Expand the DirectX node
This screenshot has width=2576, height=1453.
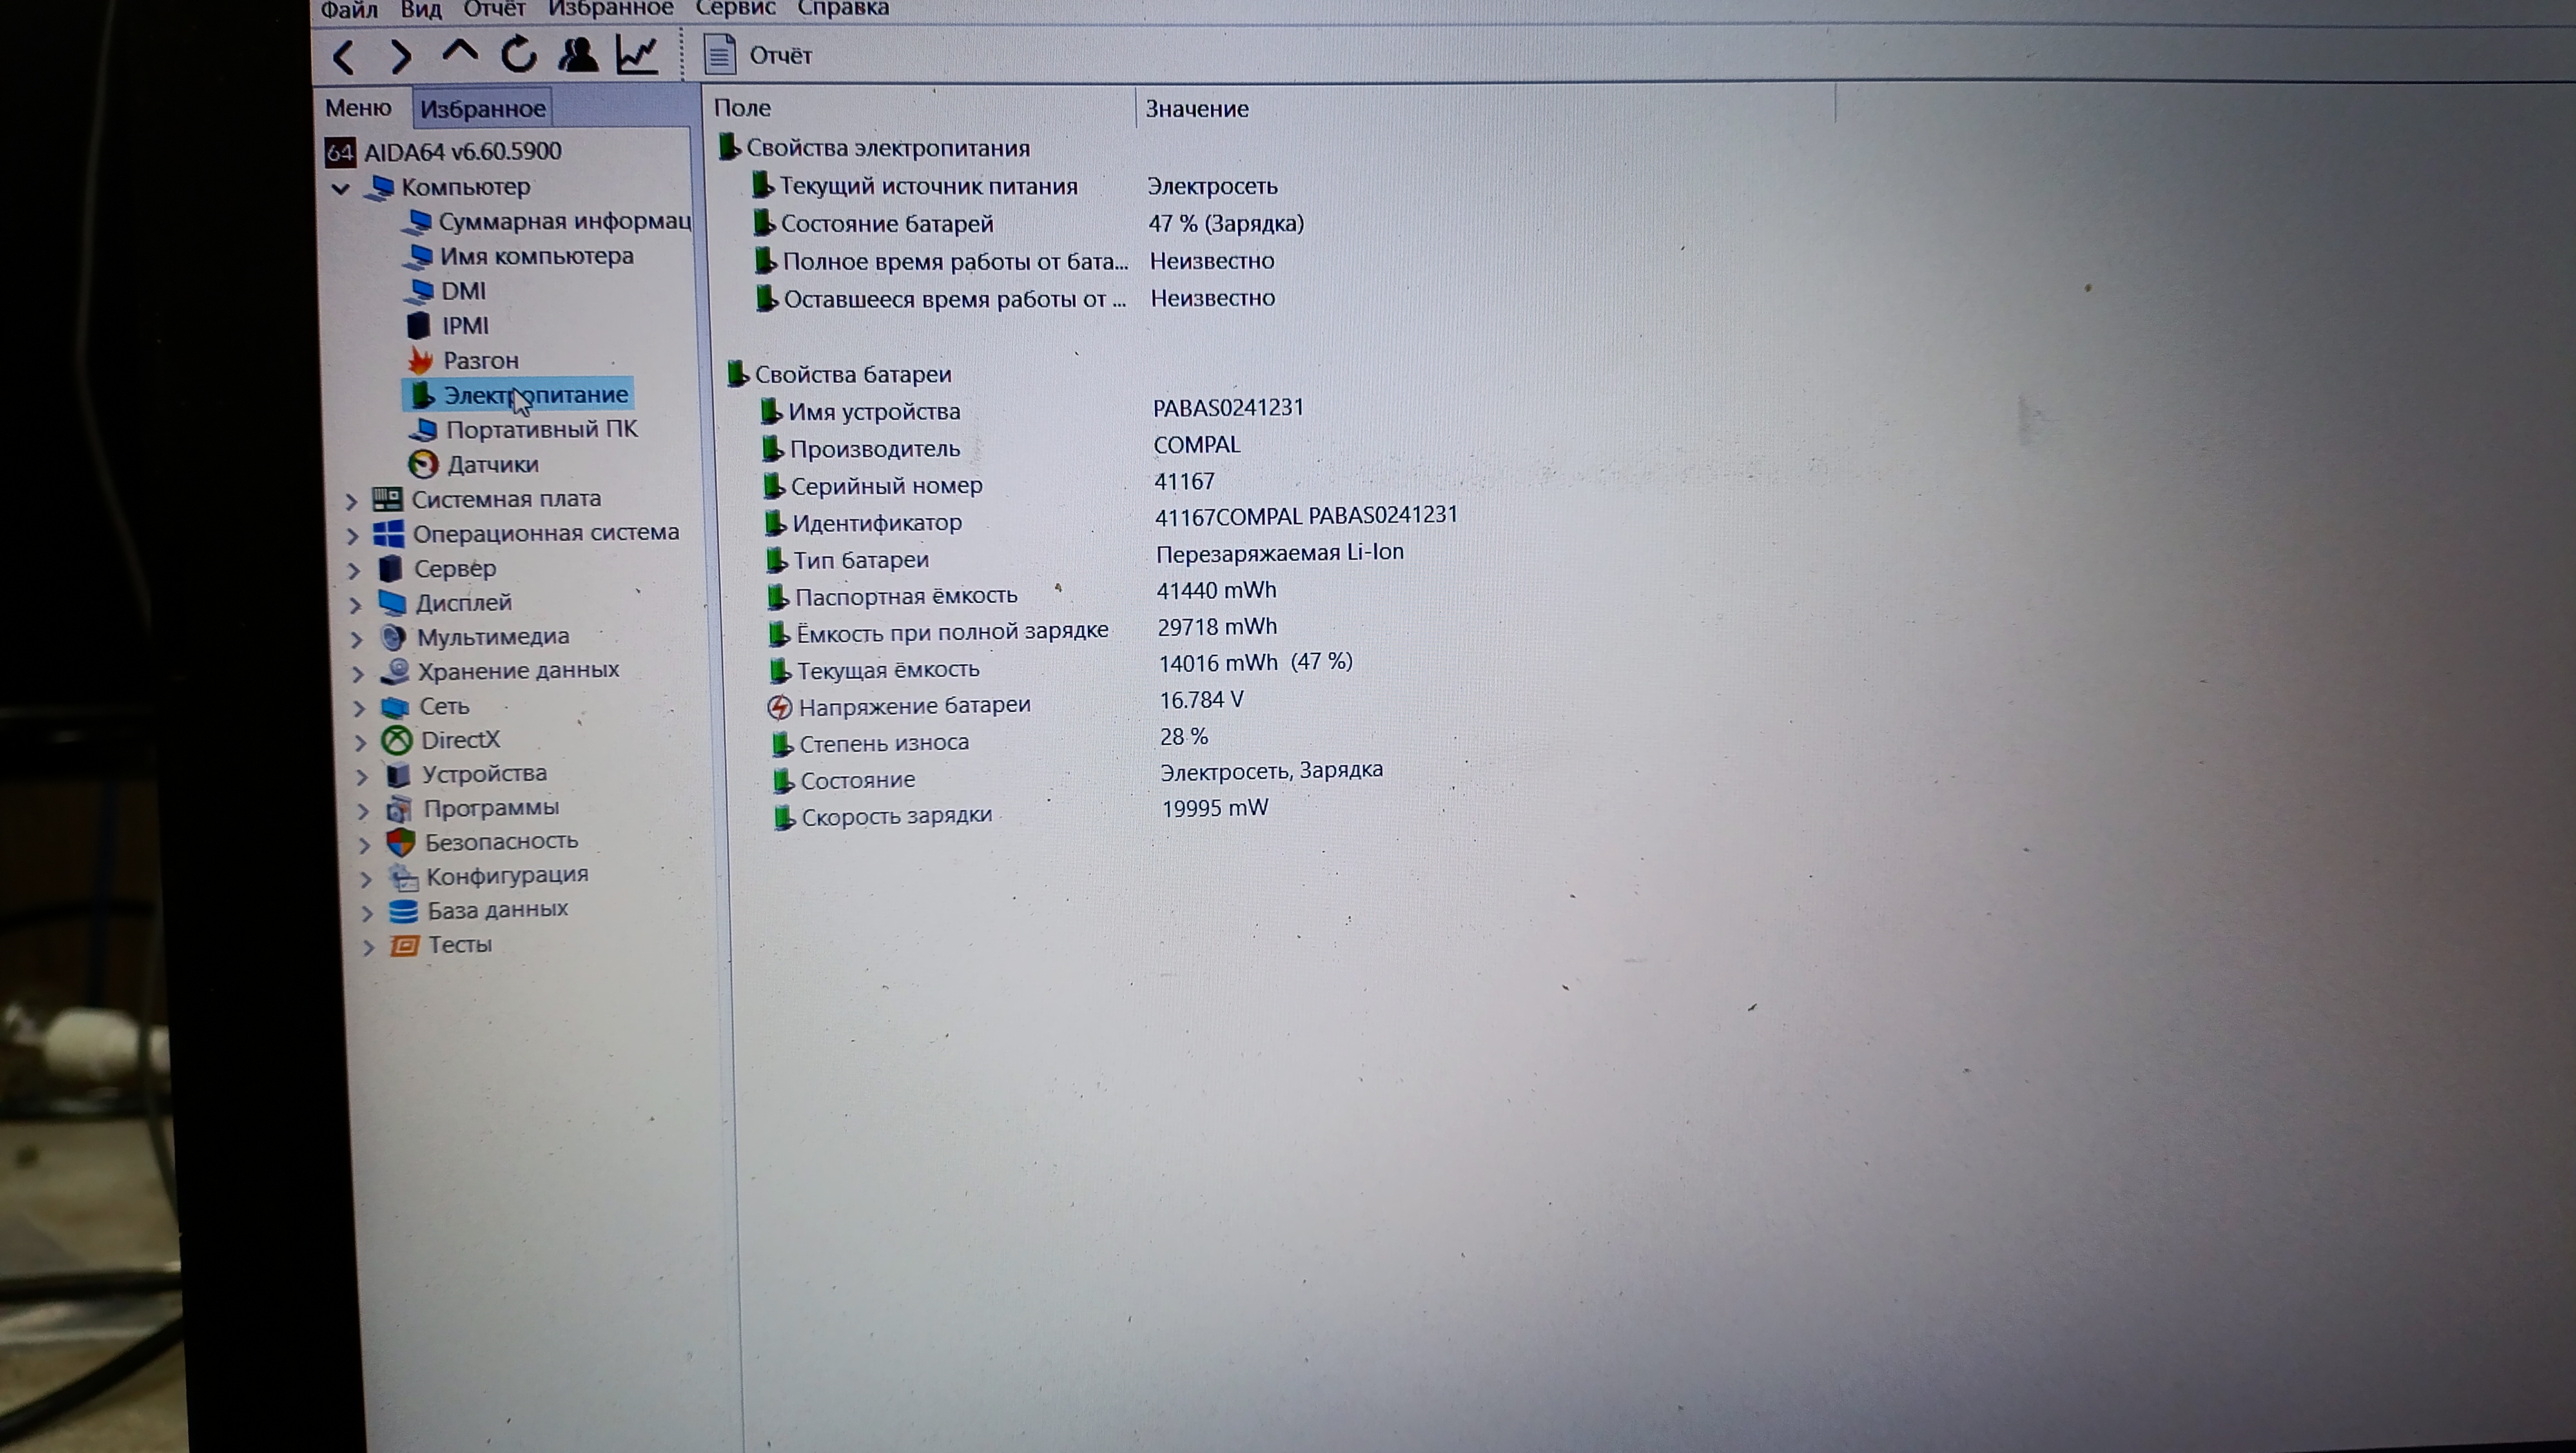pyautogui.click(x=361, y=742)
